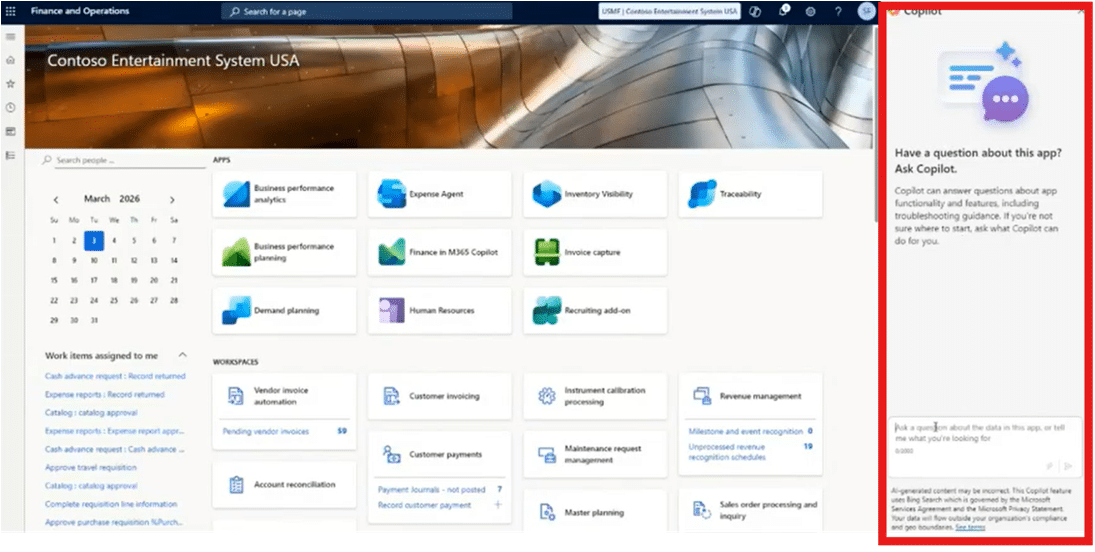Go to previous month in calendar

[56, 199]
